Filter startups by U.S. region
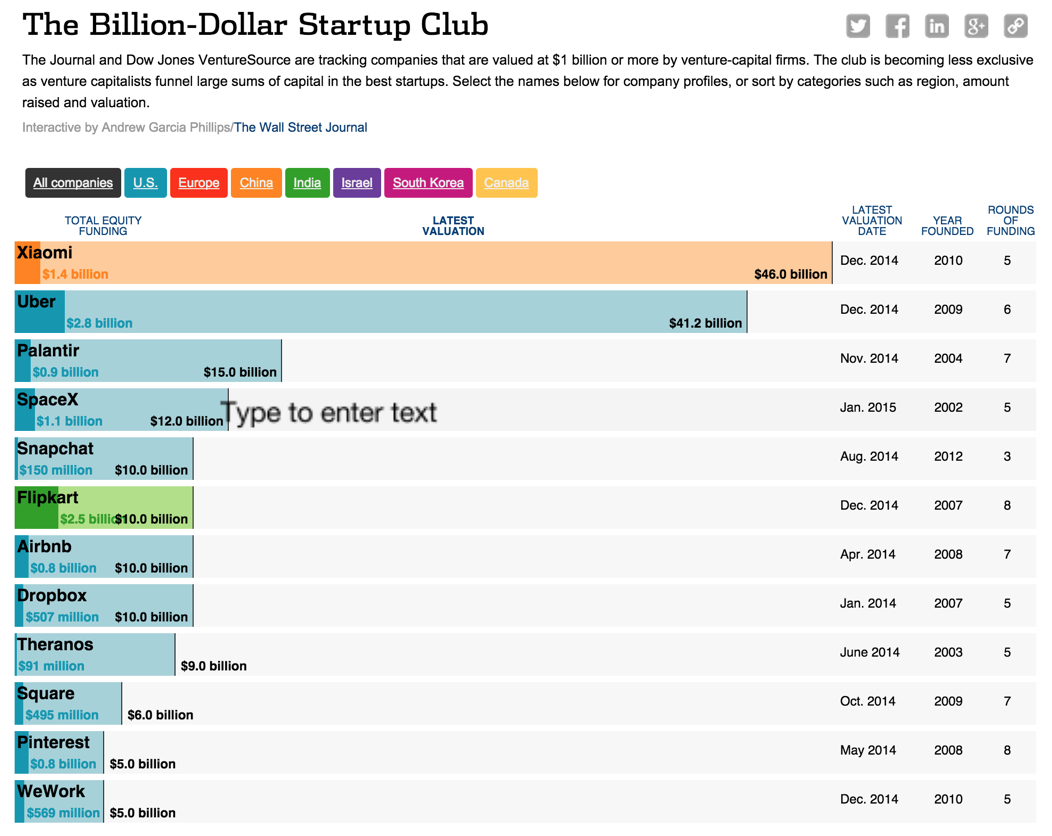Screen dimensions: 1052x836 pos(145,183)
